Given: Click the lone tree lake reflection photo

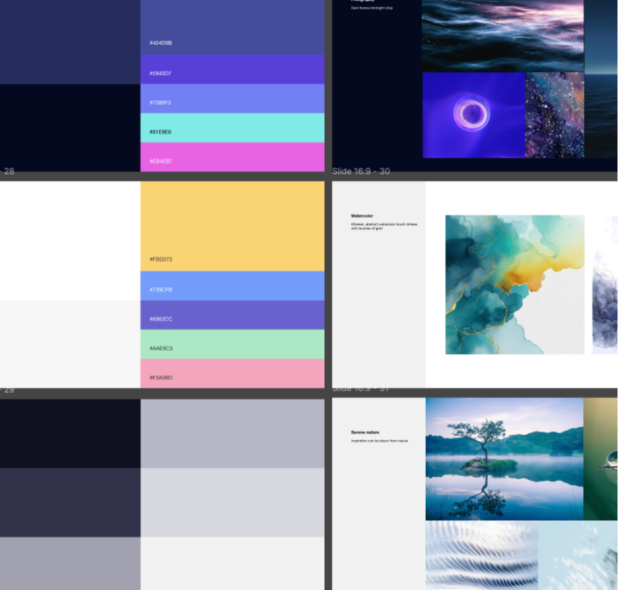Looking at the screenshot, I should pyautogui.click(x=504, y=459).
